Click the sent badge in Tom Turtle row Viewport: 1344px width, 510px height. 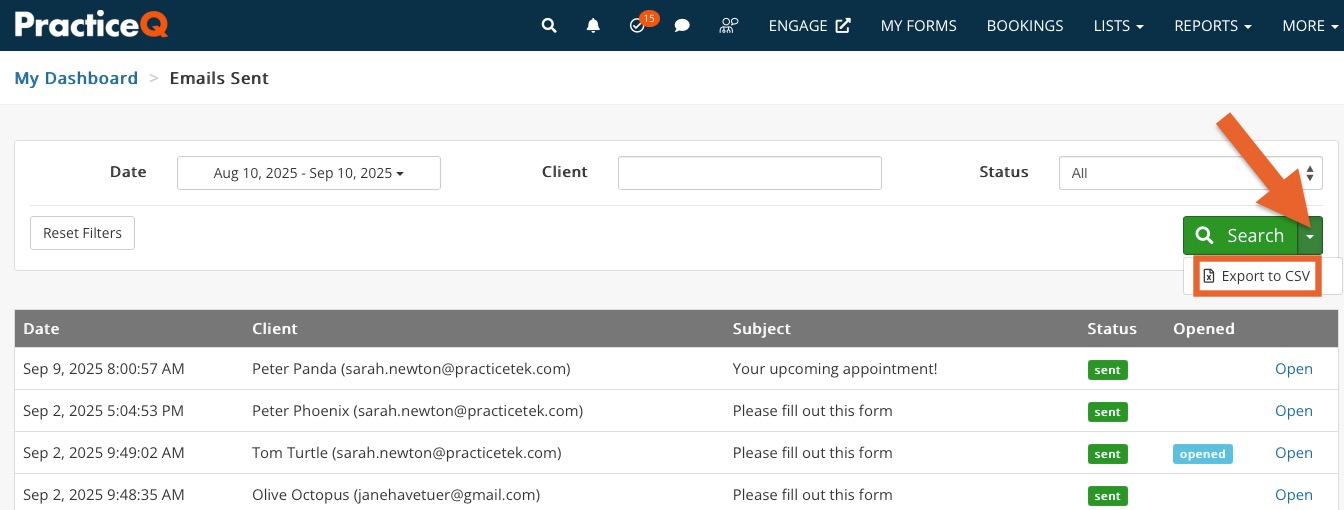pos(1107,454)
